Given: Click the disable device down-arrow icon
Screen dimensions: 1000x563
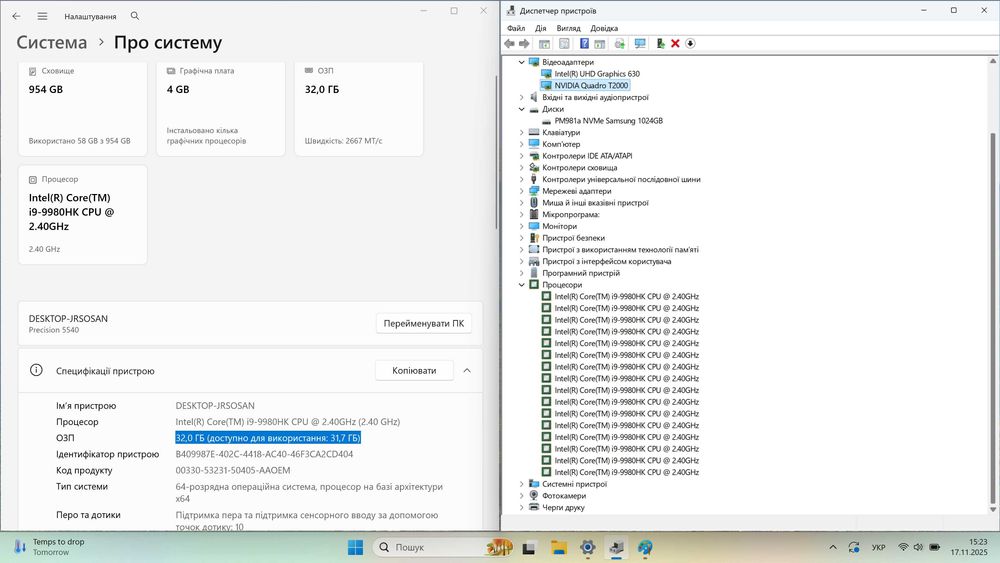Looking at the screenshot, I should click(x=690, y=43).
